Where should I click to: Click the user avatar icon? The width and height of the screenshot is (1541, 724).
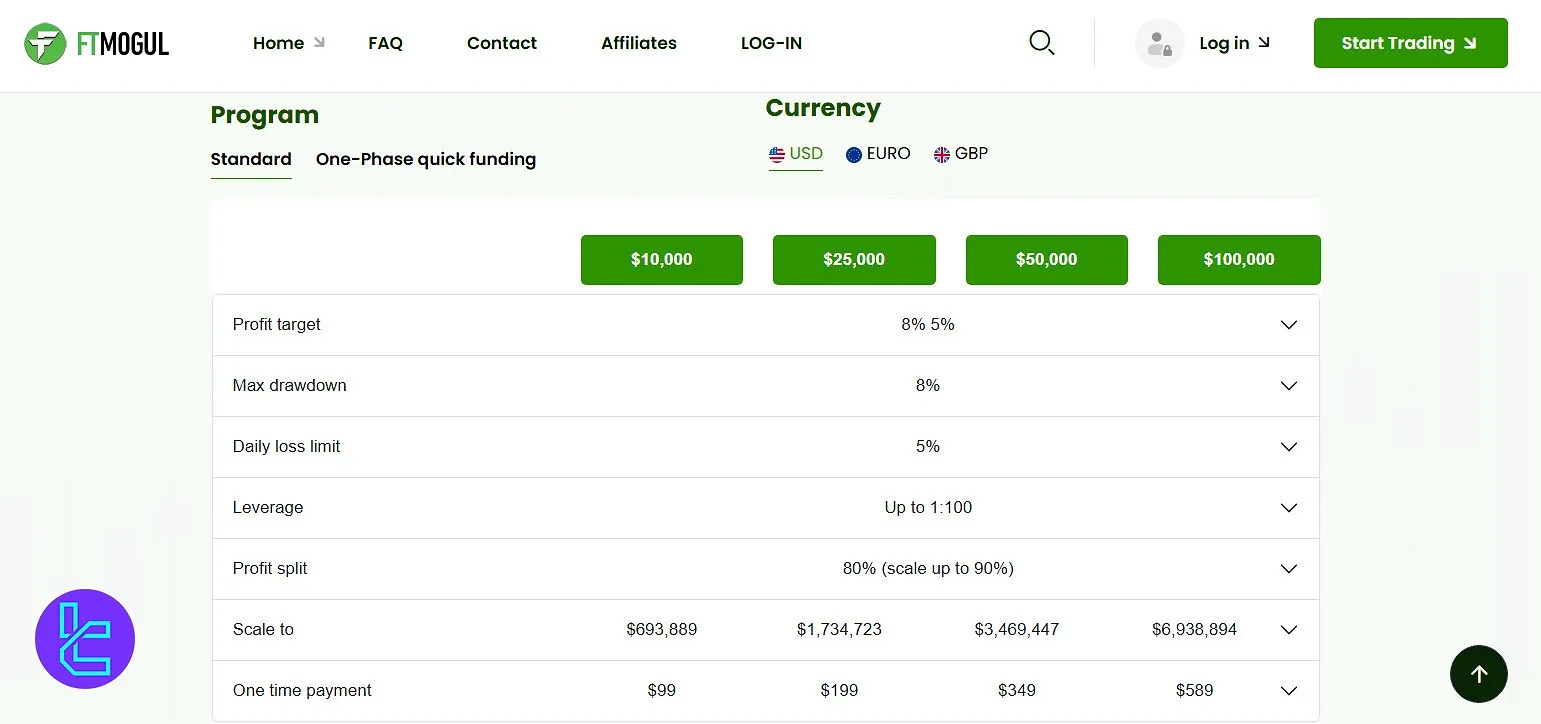tap(1159, 43)
